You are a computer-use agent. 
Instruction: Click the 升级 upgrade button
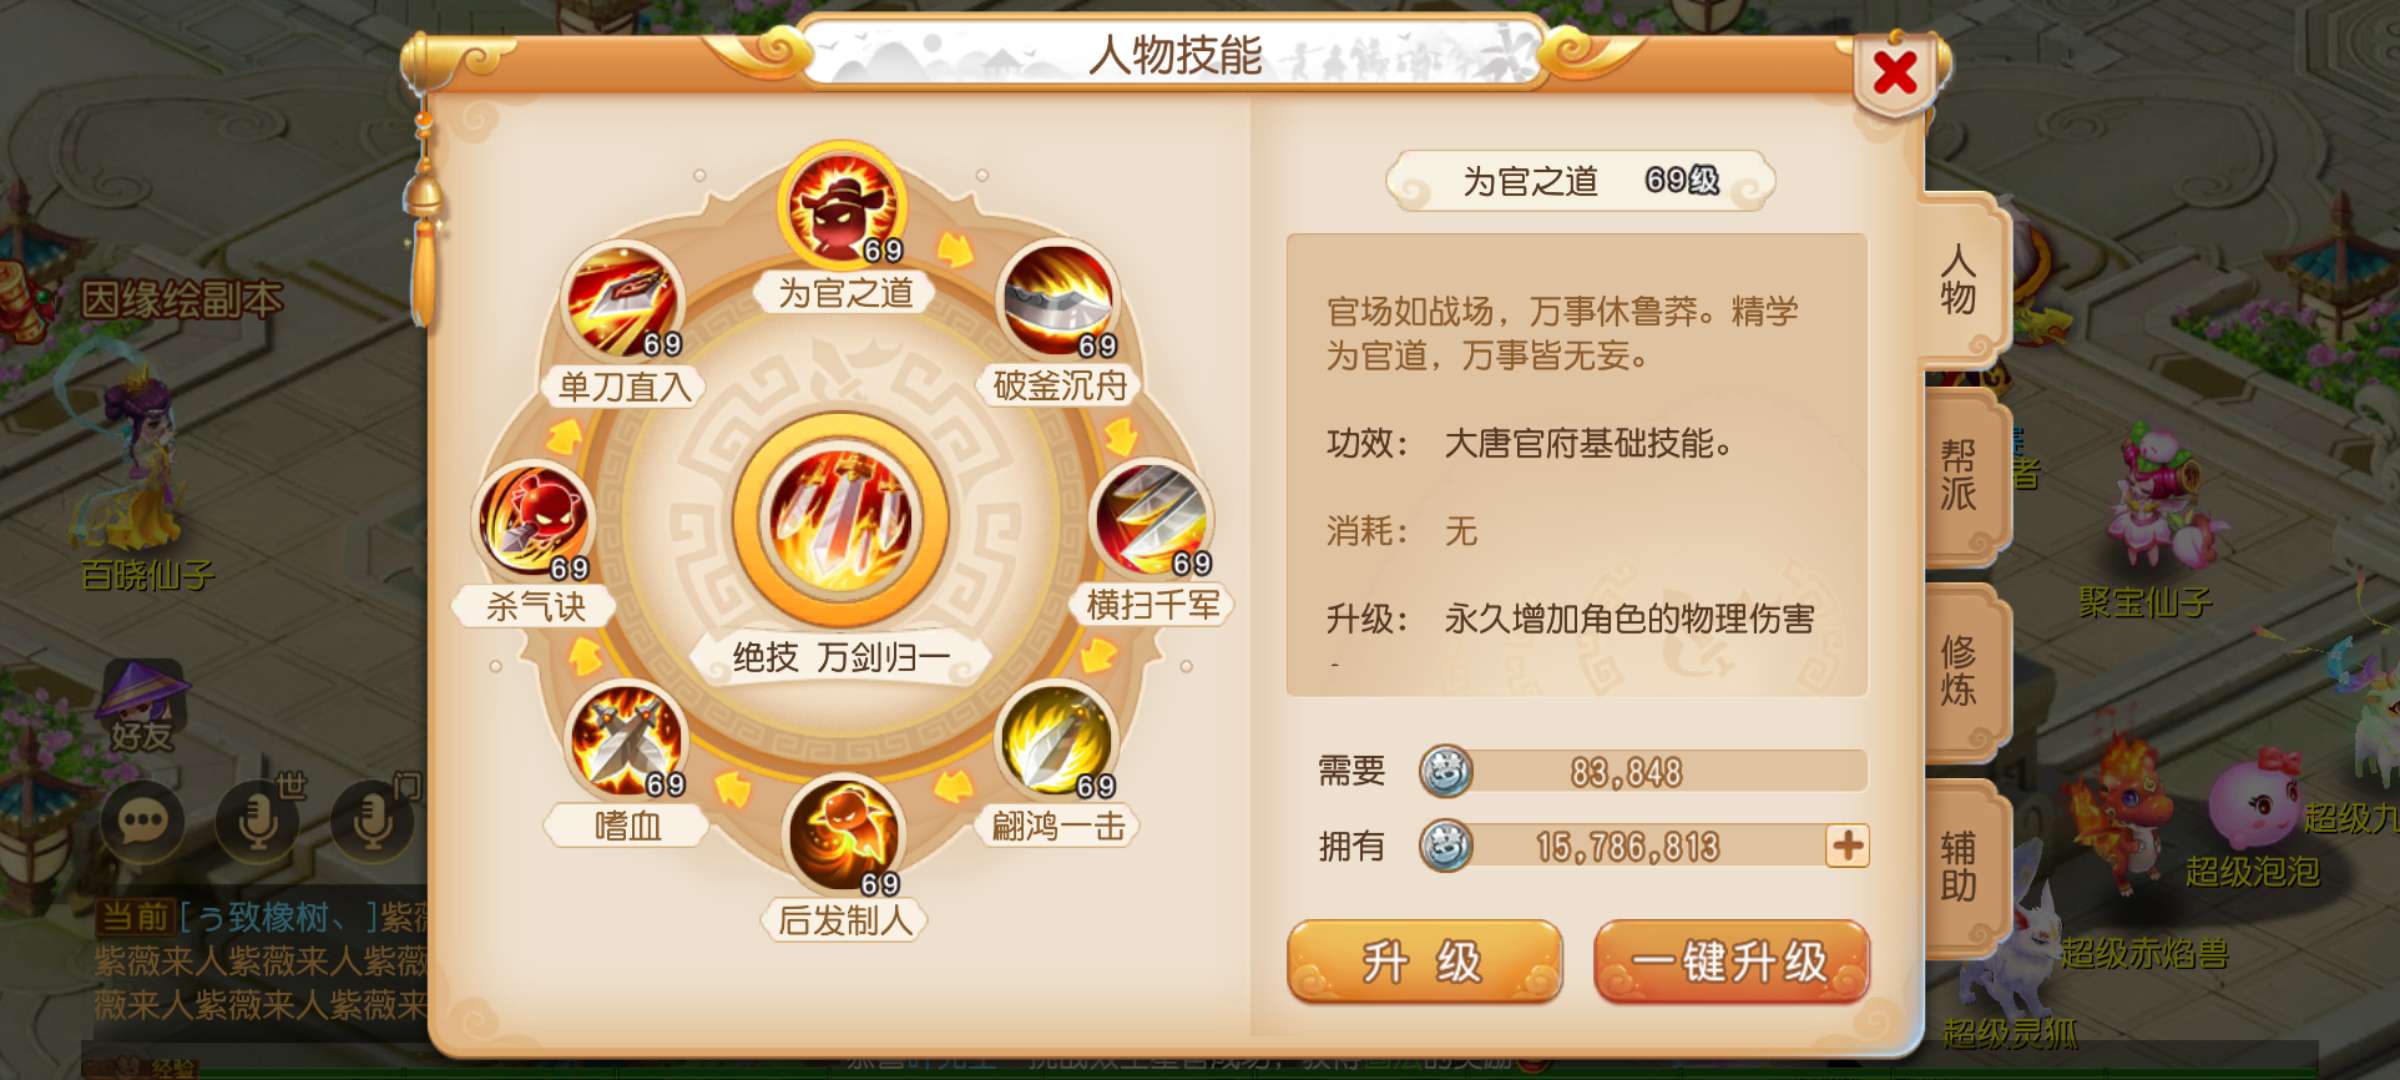pos(1424,962)
